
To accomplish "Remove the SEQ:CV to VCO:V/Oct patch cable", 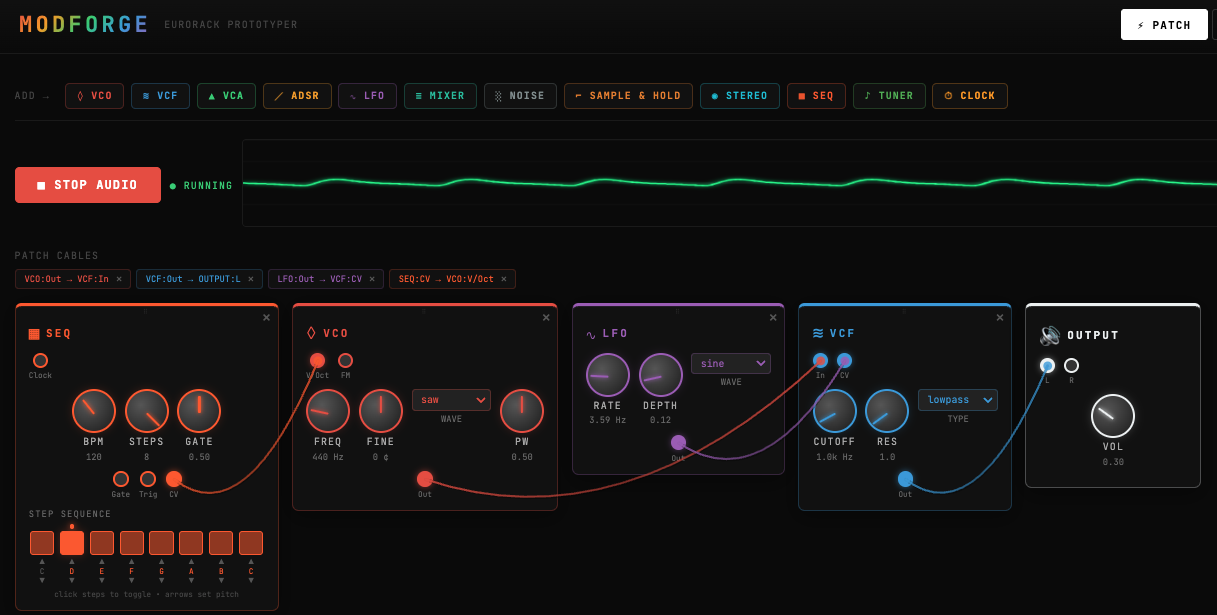I will point(503,279).
